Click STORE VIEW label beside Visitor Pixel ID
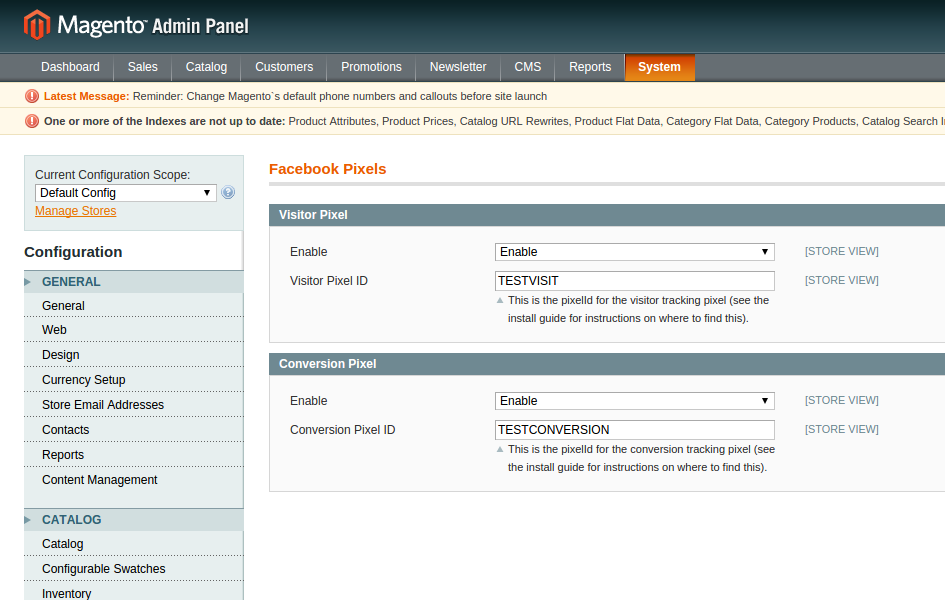This screenshot has height=600, width=945. tap(841, 280)
